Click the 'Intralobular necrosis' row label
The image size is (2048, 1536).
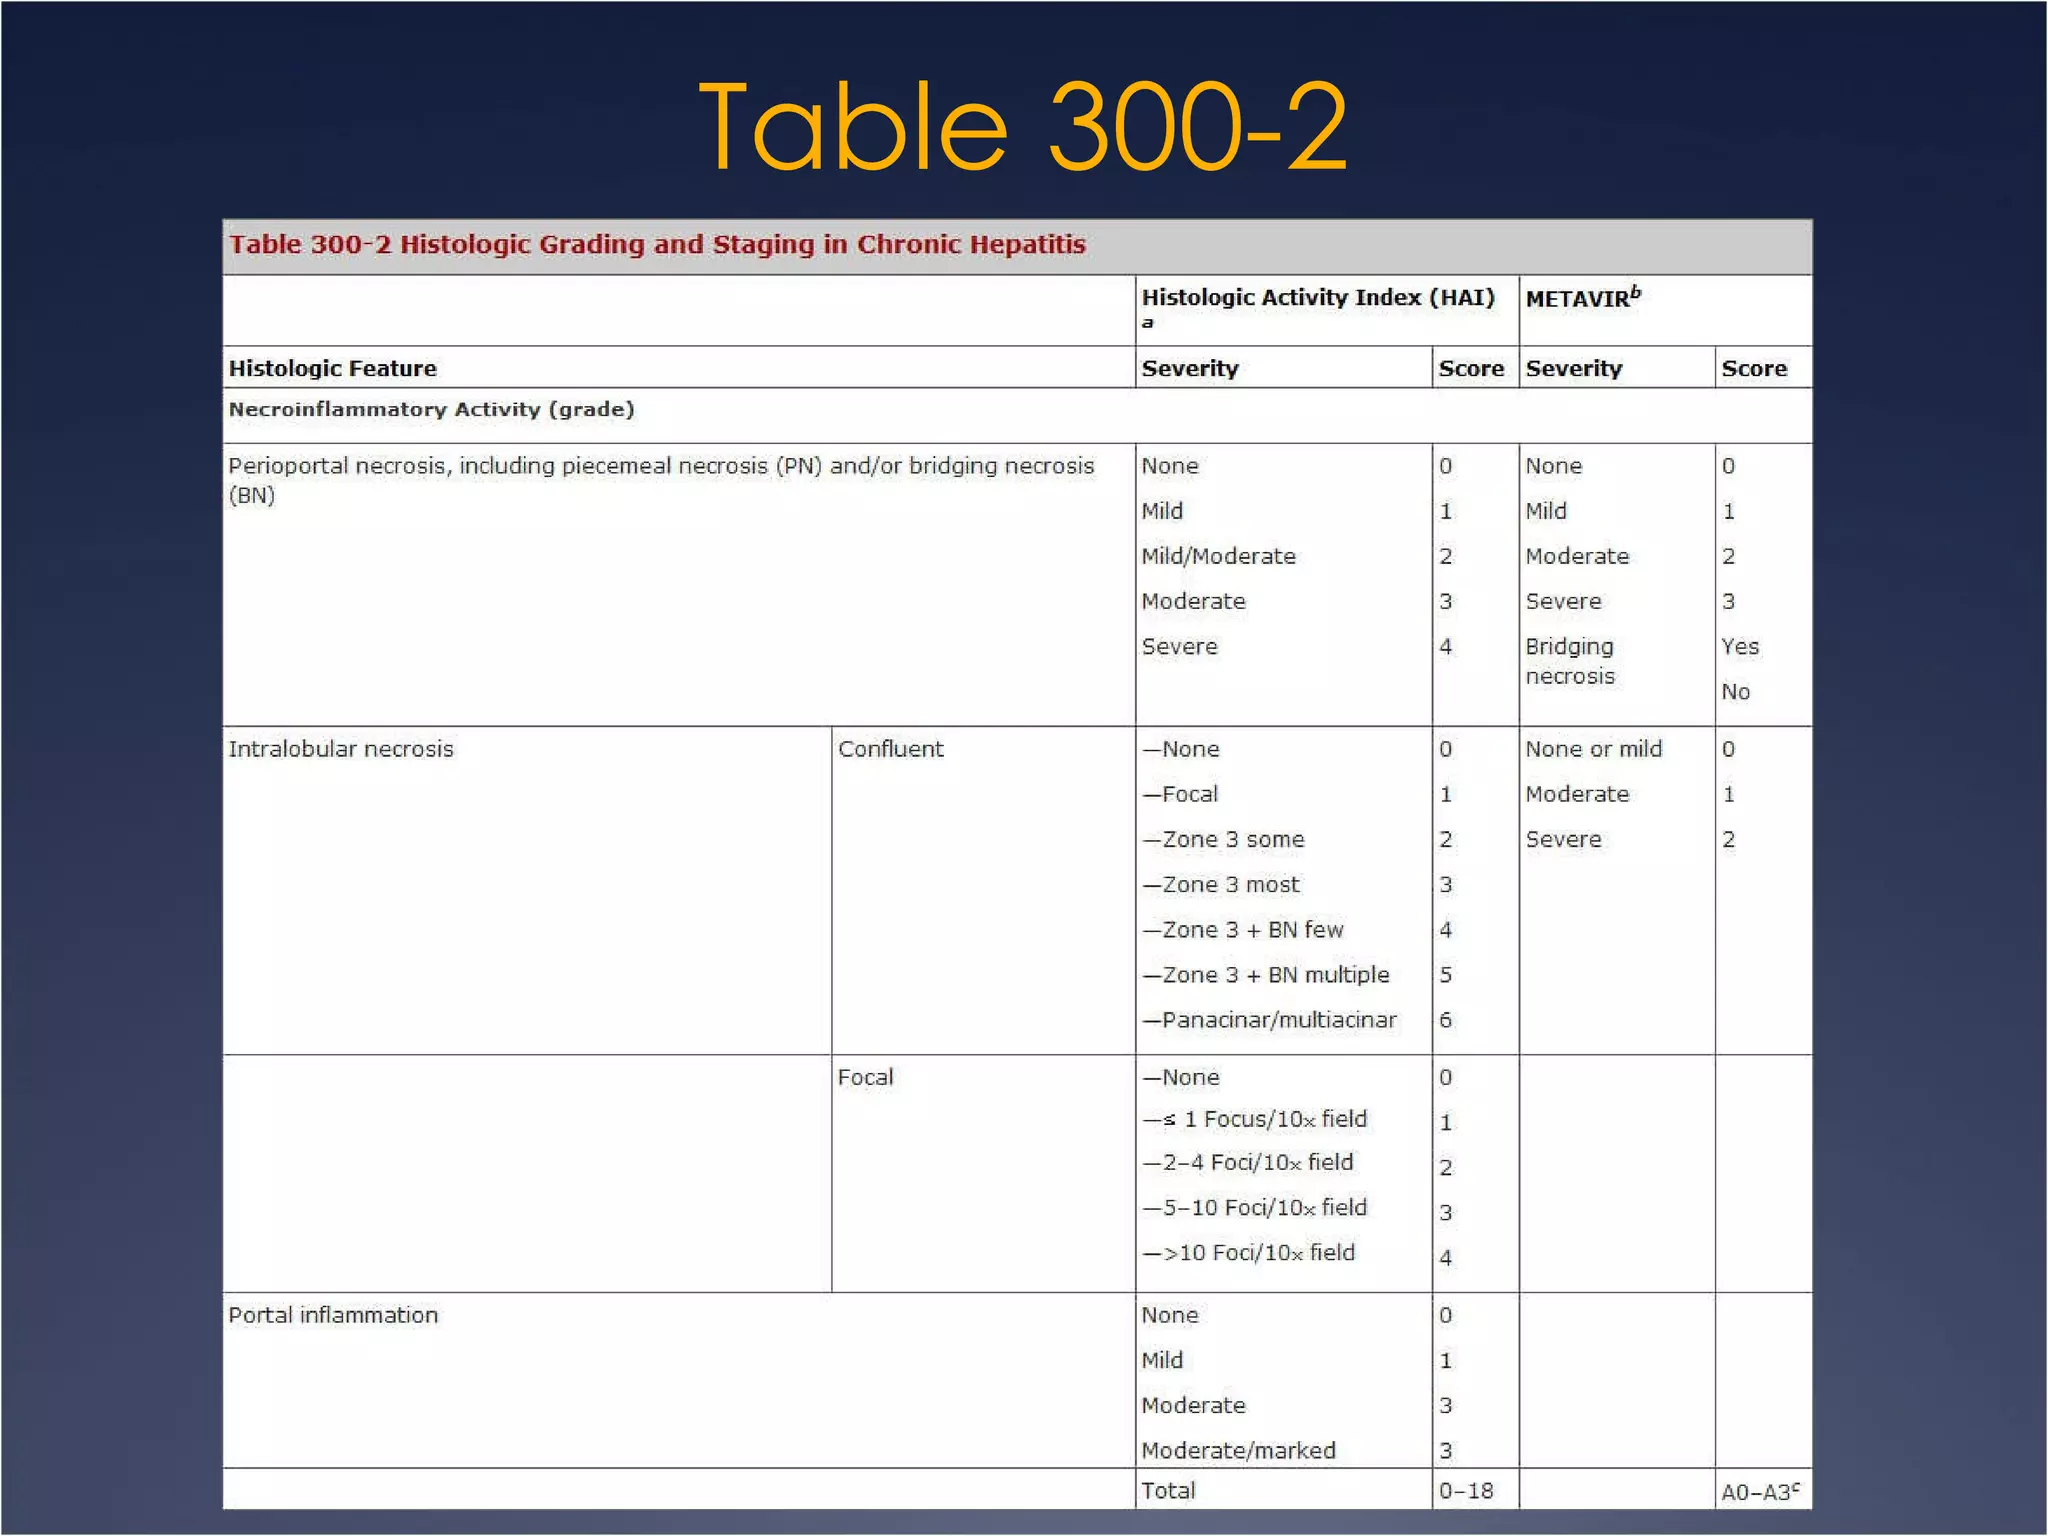pyautogui.click(x=341, y=749)
